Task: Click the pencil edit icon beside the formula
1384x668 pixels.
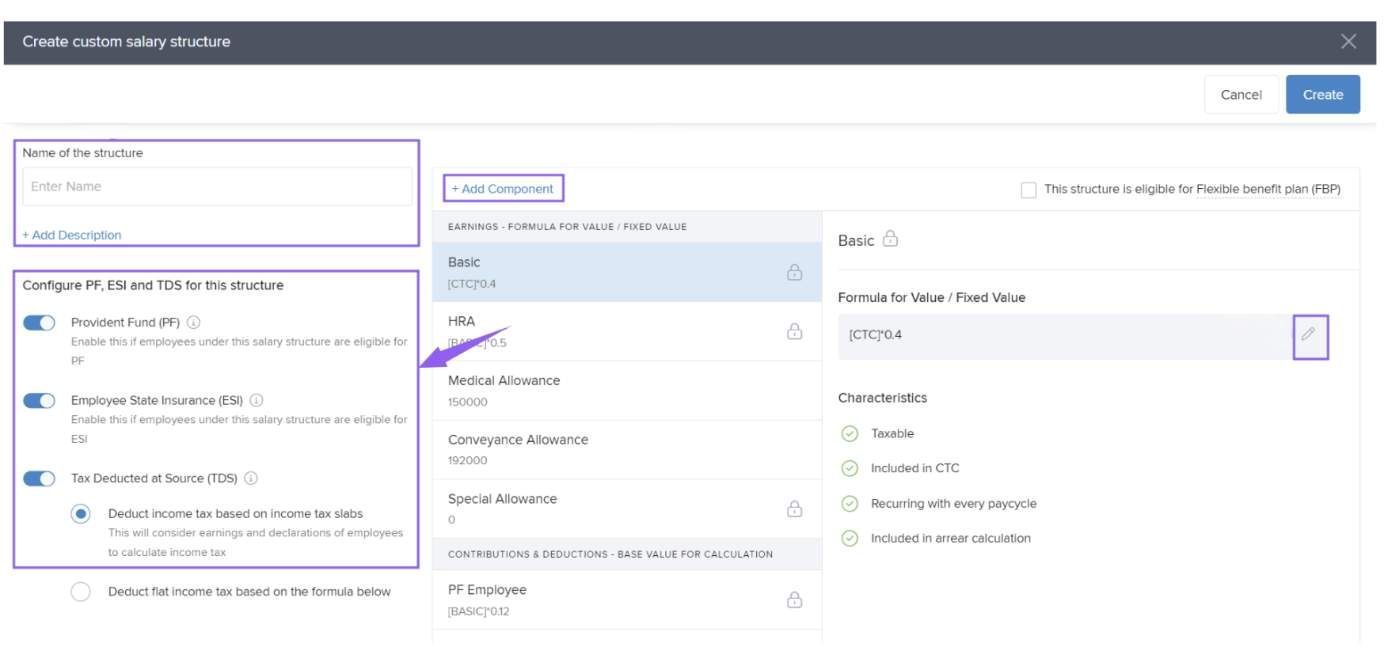Action: (1309, 335)
